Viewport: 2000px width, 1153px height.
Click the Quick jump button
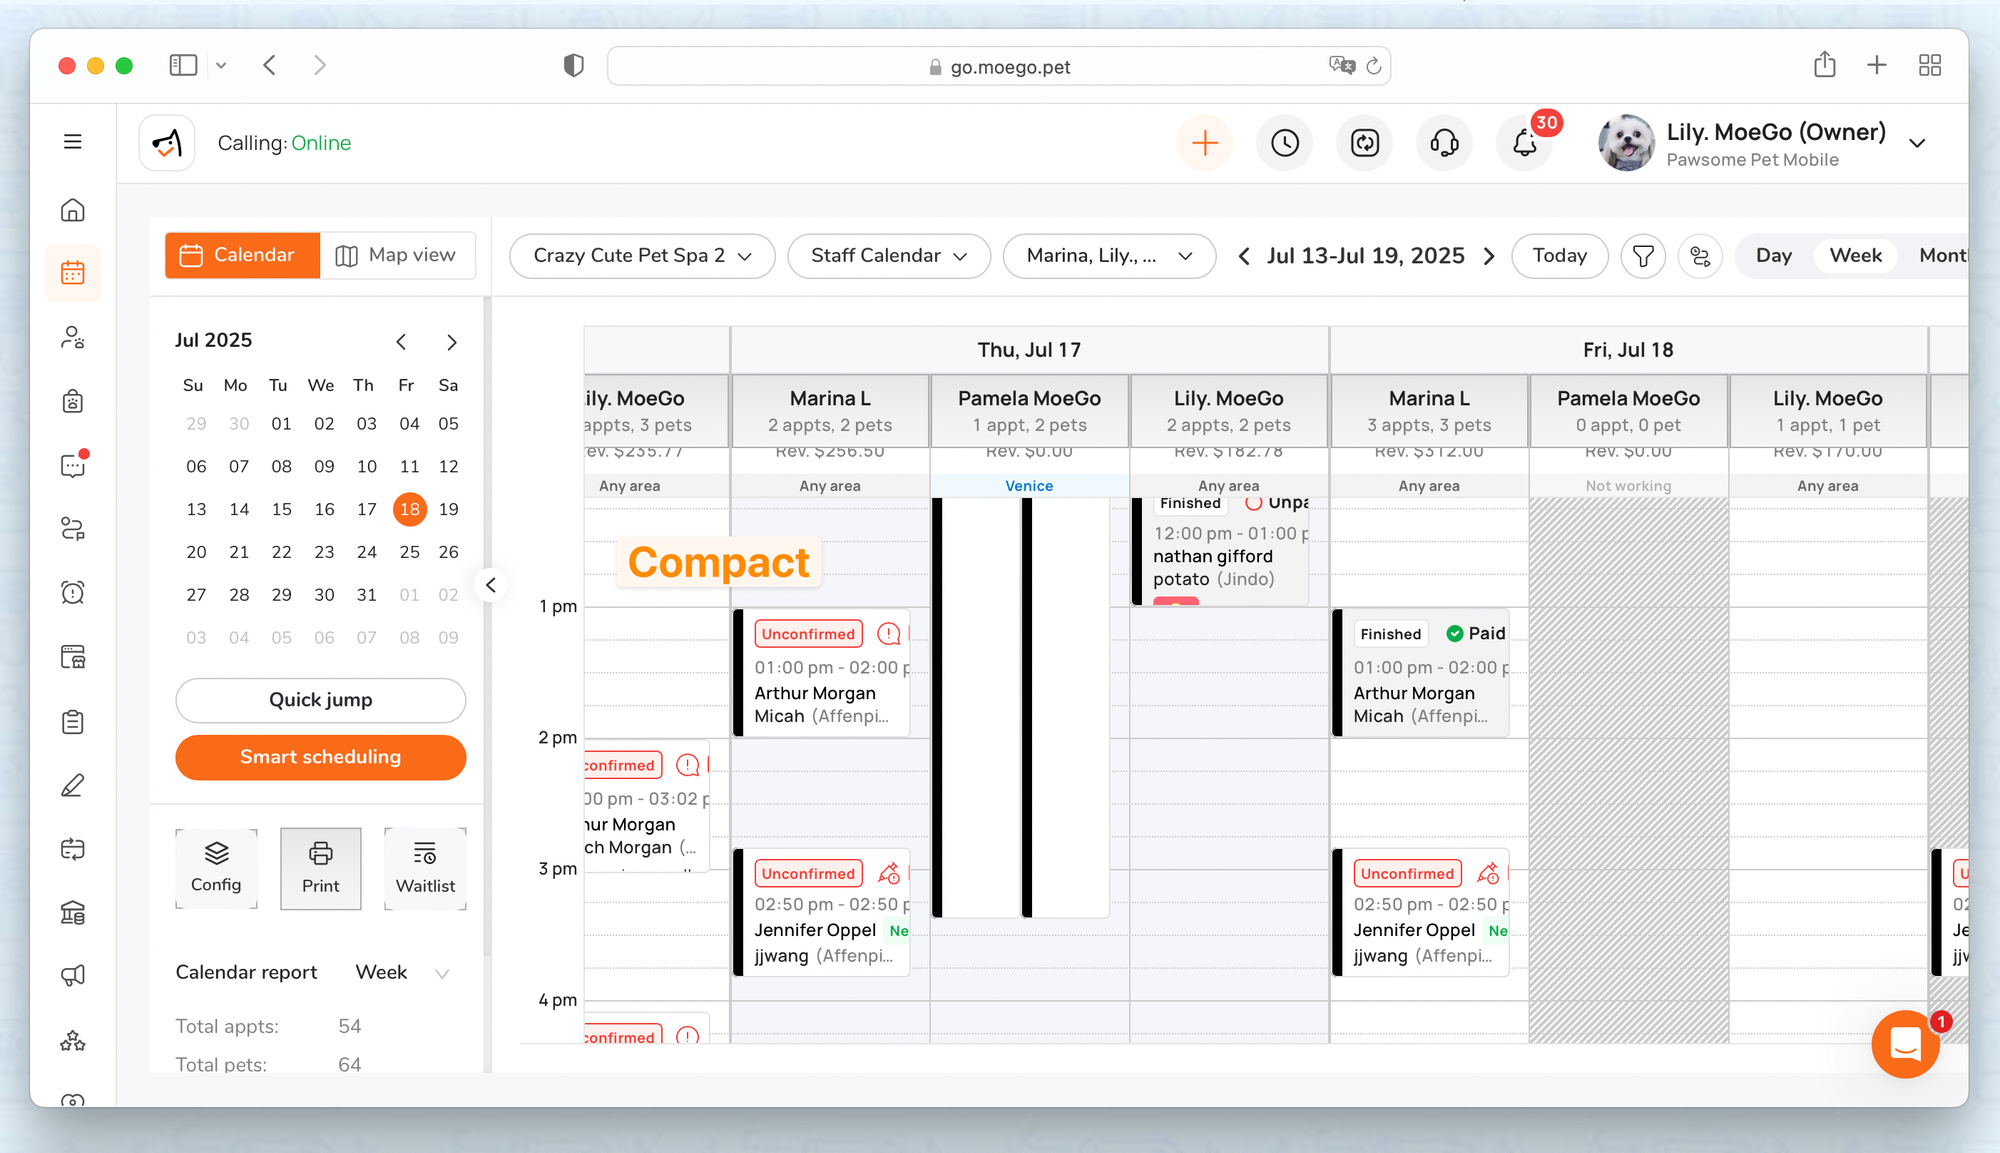coord(320,700)
